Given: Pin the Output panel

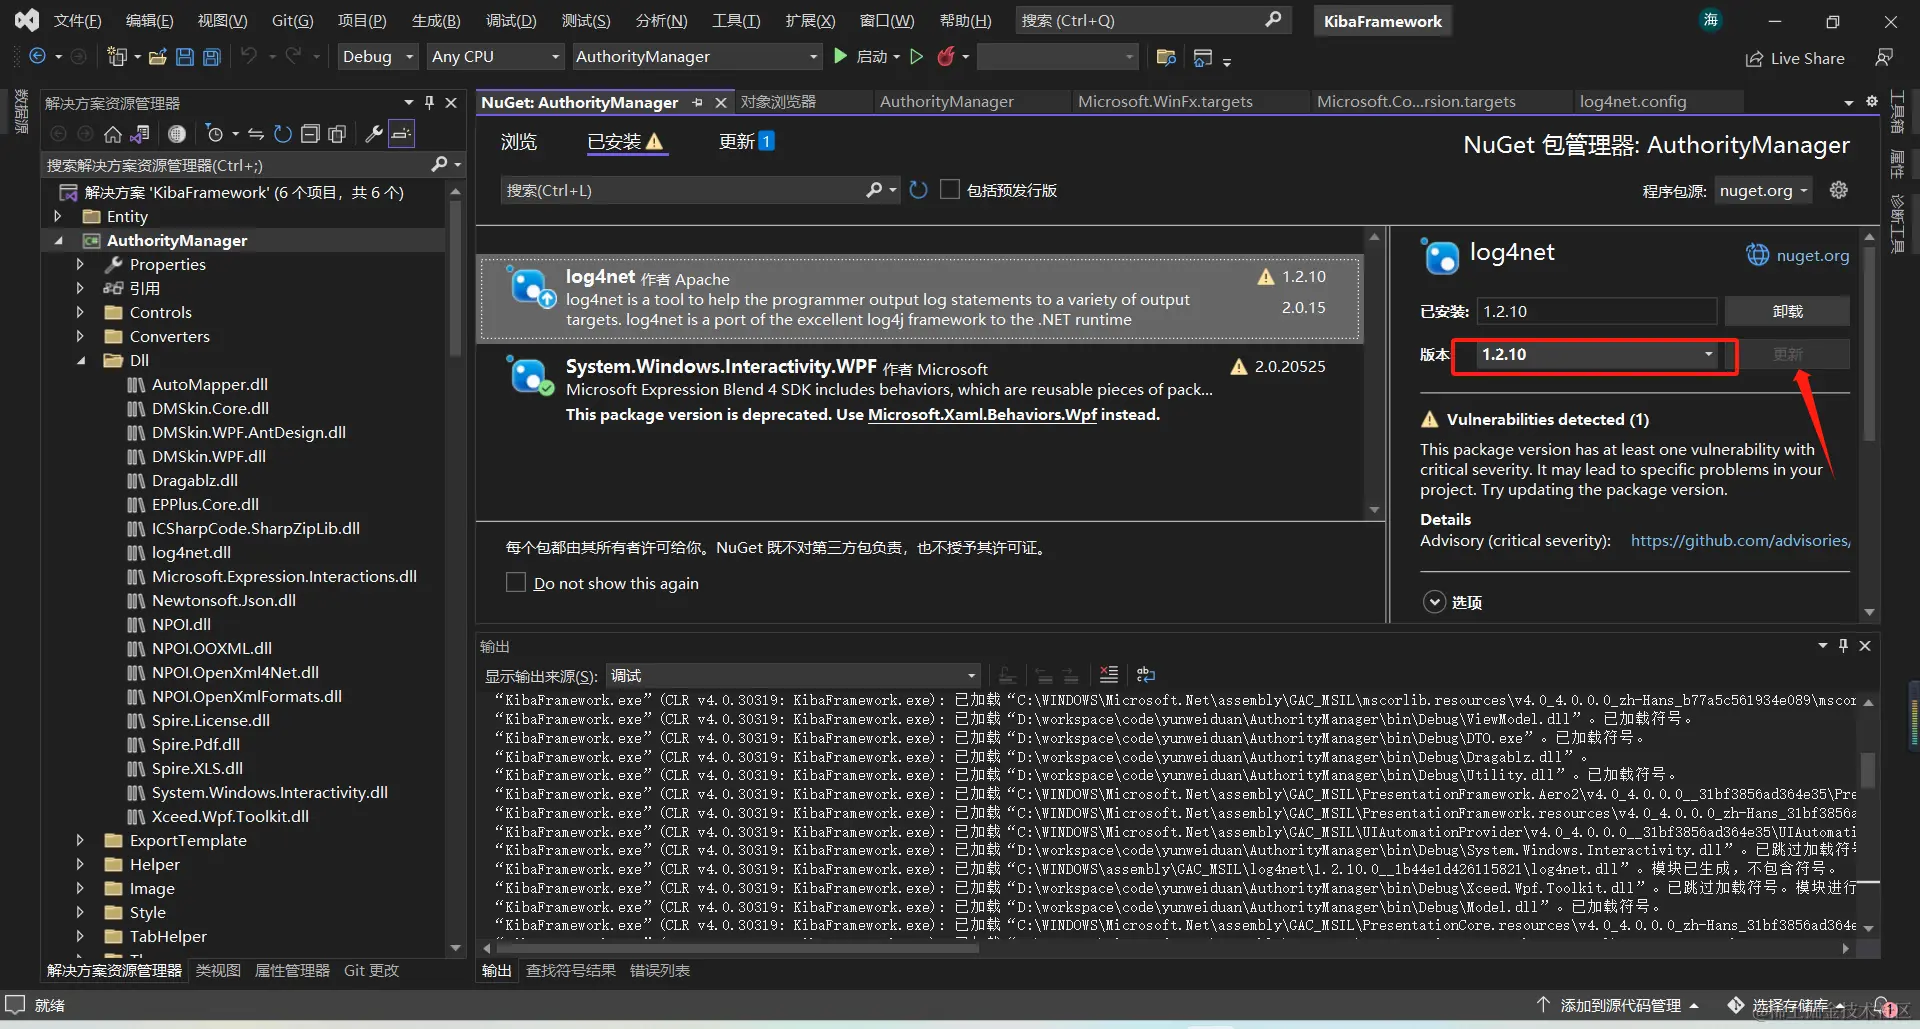Looking at the screenshot, I should pyautogui.click(x=1843, y=646).
